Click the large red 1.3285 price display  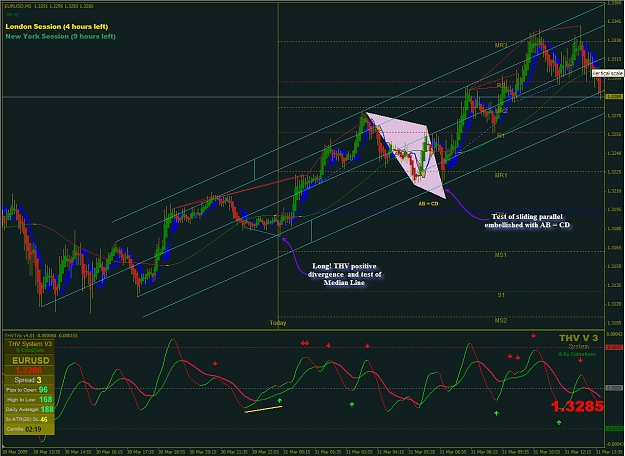[x=577, y=406]
